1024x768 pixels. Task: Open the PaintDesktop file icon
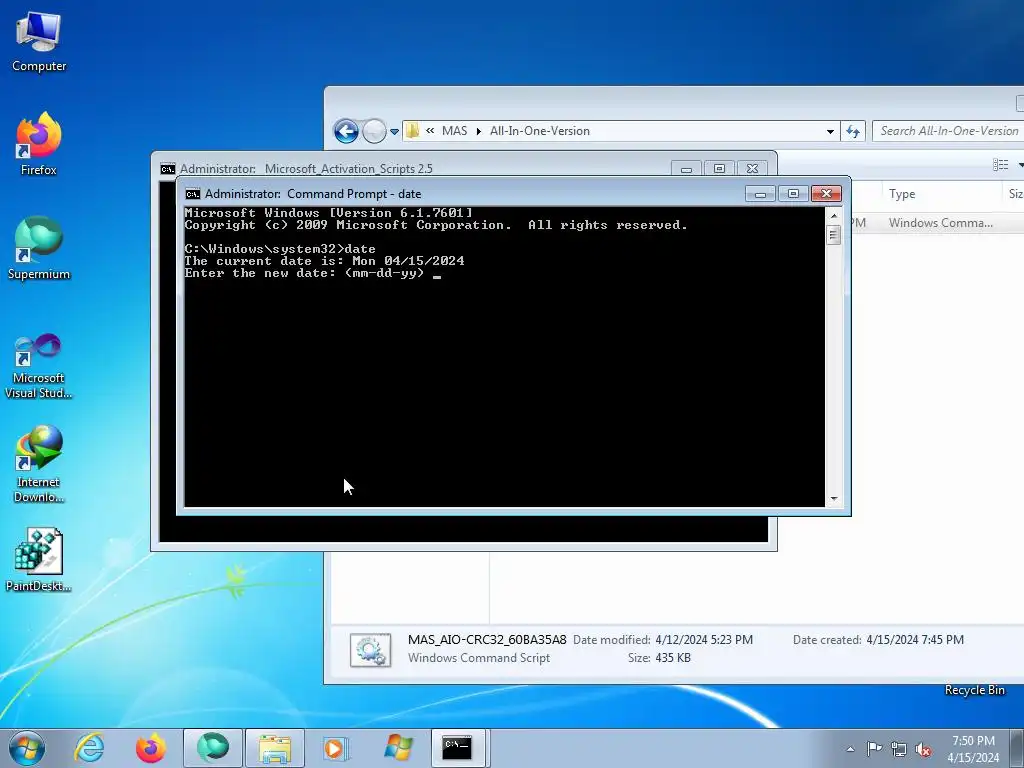(x=39, y=560)
